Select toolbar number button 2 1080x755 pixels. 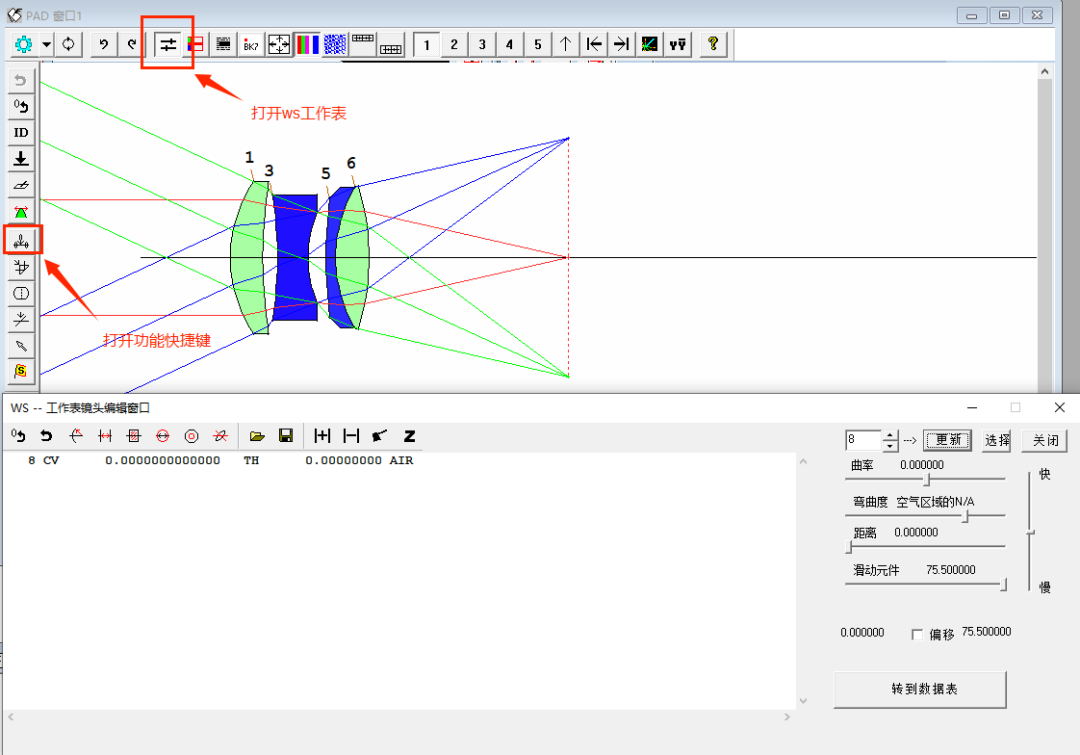pyautogui.click(x=454, y=45)
